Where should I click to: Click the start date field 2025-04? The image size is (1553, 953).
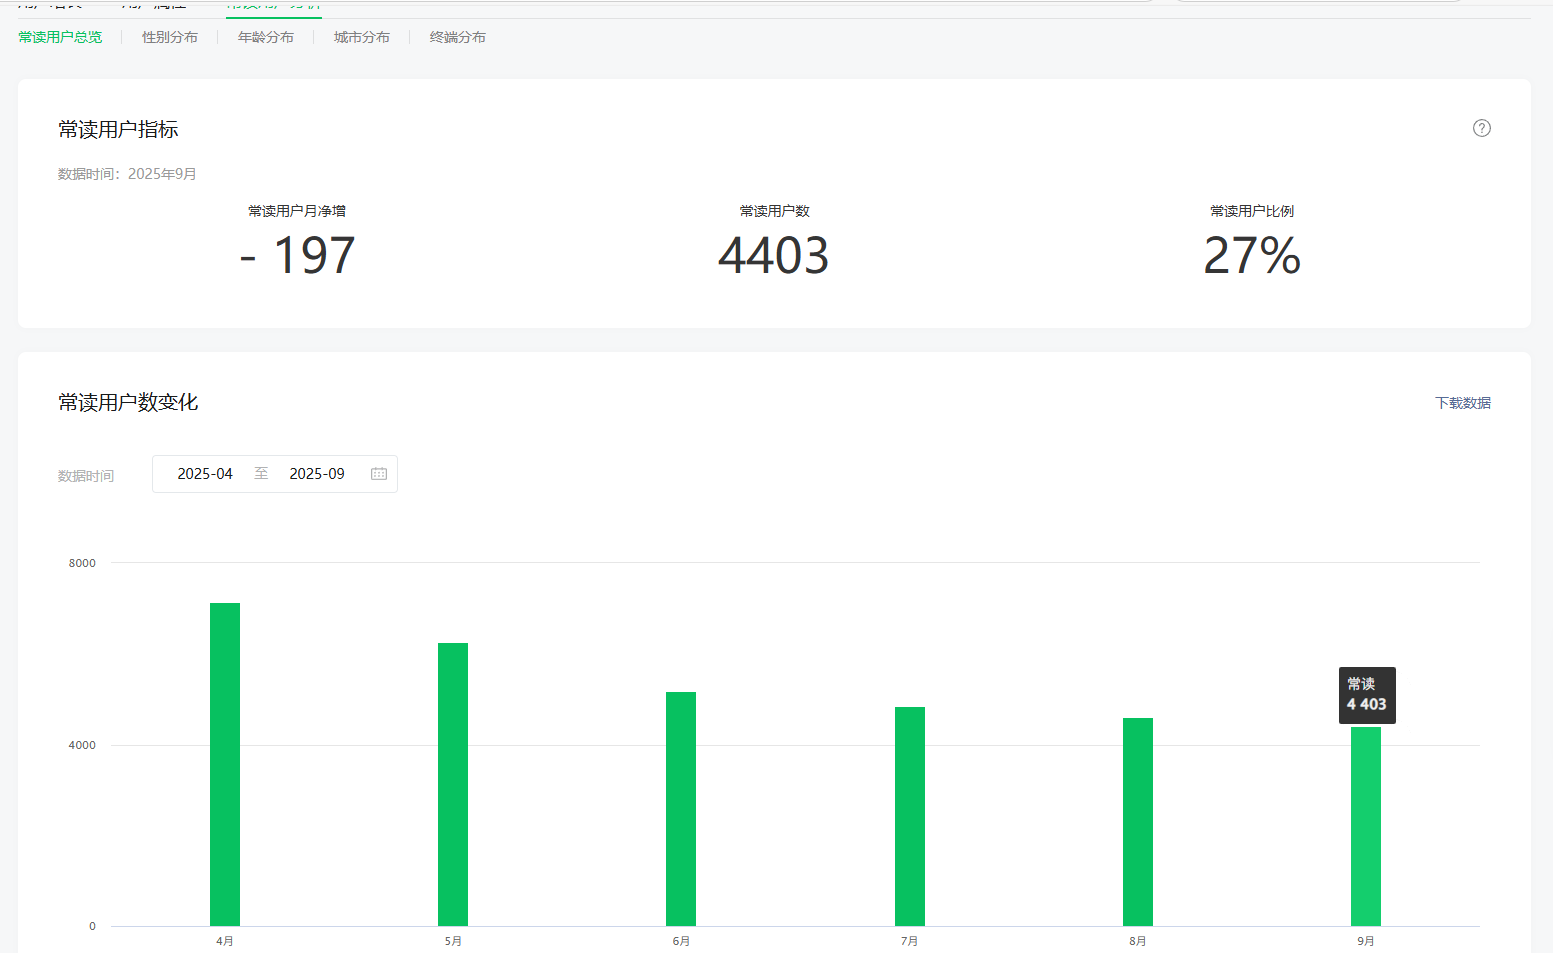(x=205, y=474)
